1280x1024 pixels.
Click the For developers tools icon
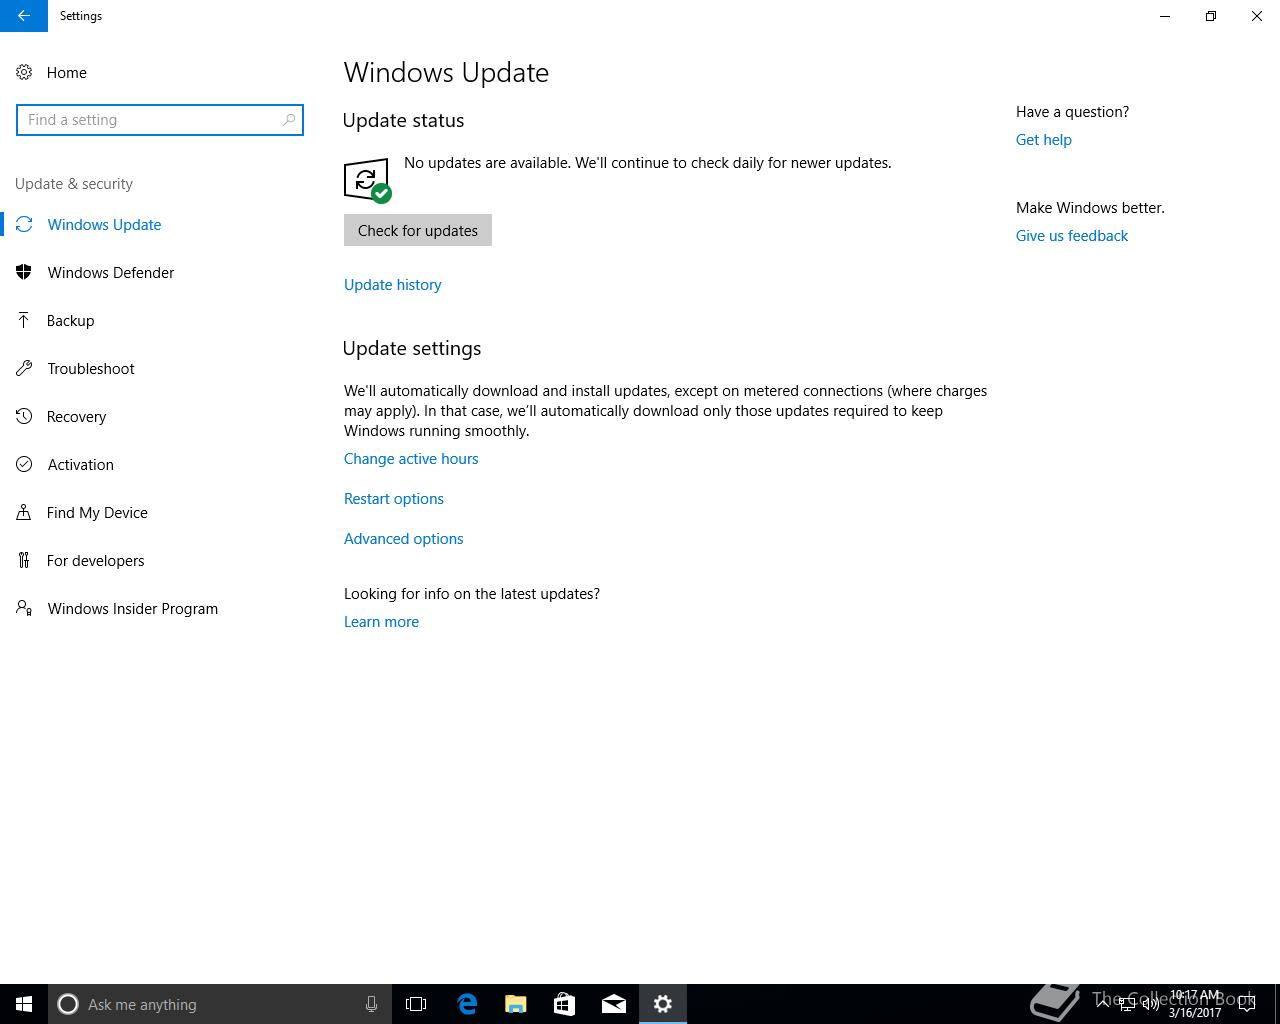click(24, 560)
